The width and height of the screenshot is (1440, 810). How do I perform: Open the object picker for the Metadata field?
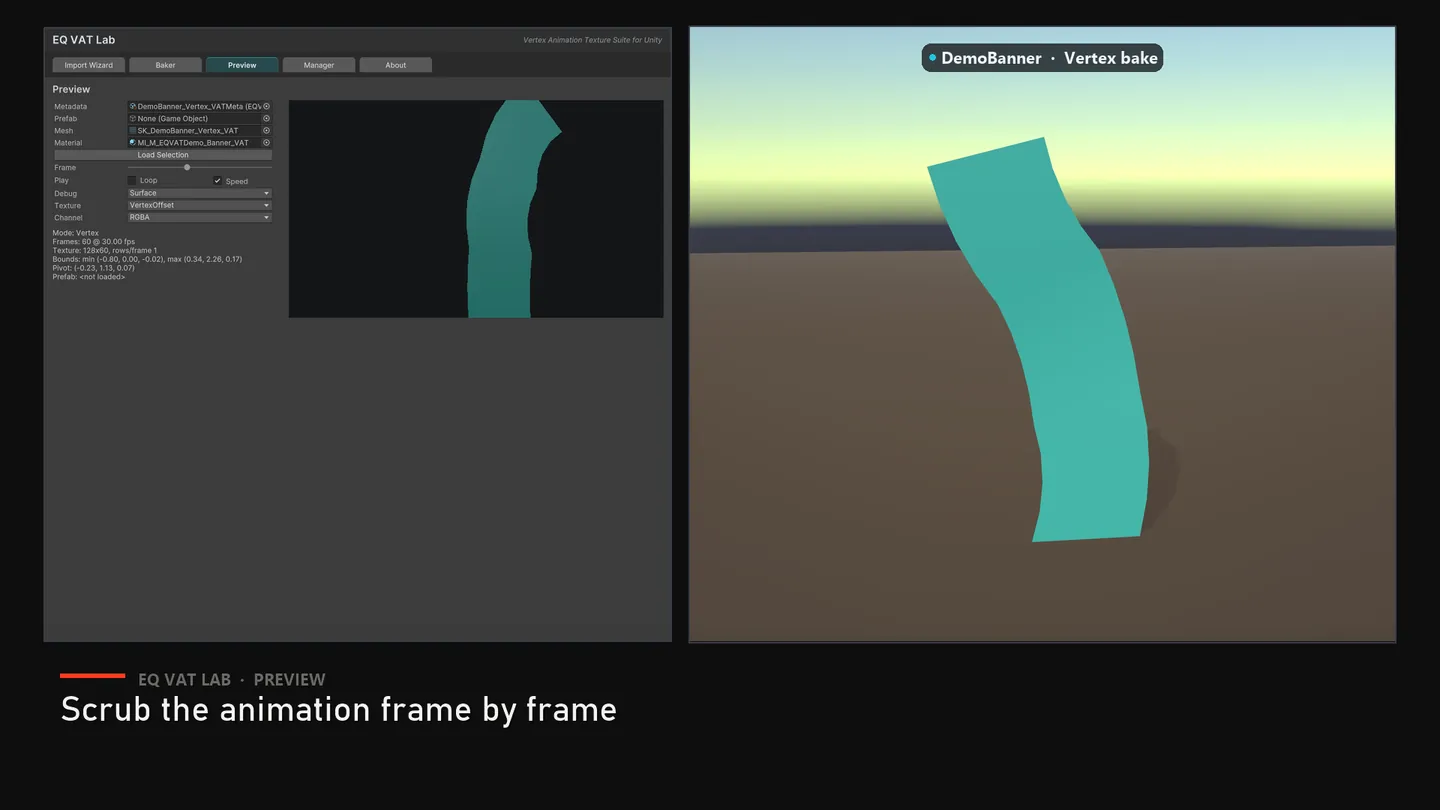coord(267,106)
